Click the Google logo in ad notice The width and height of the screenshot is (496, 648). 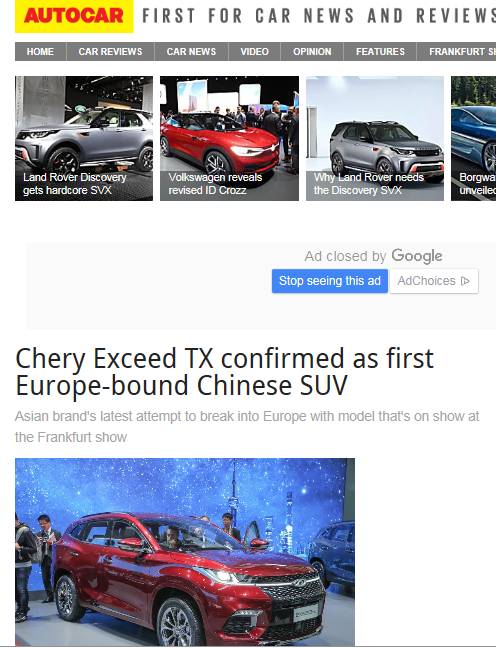(x=417, y=256)
